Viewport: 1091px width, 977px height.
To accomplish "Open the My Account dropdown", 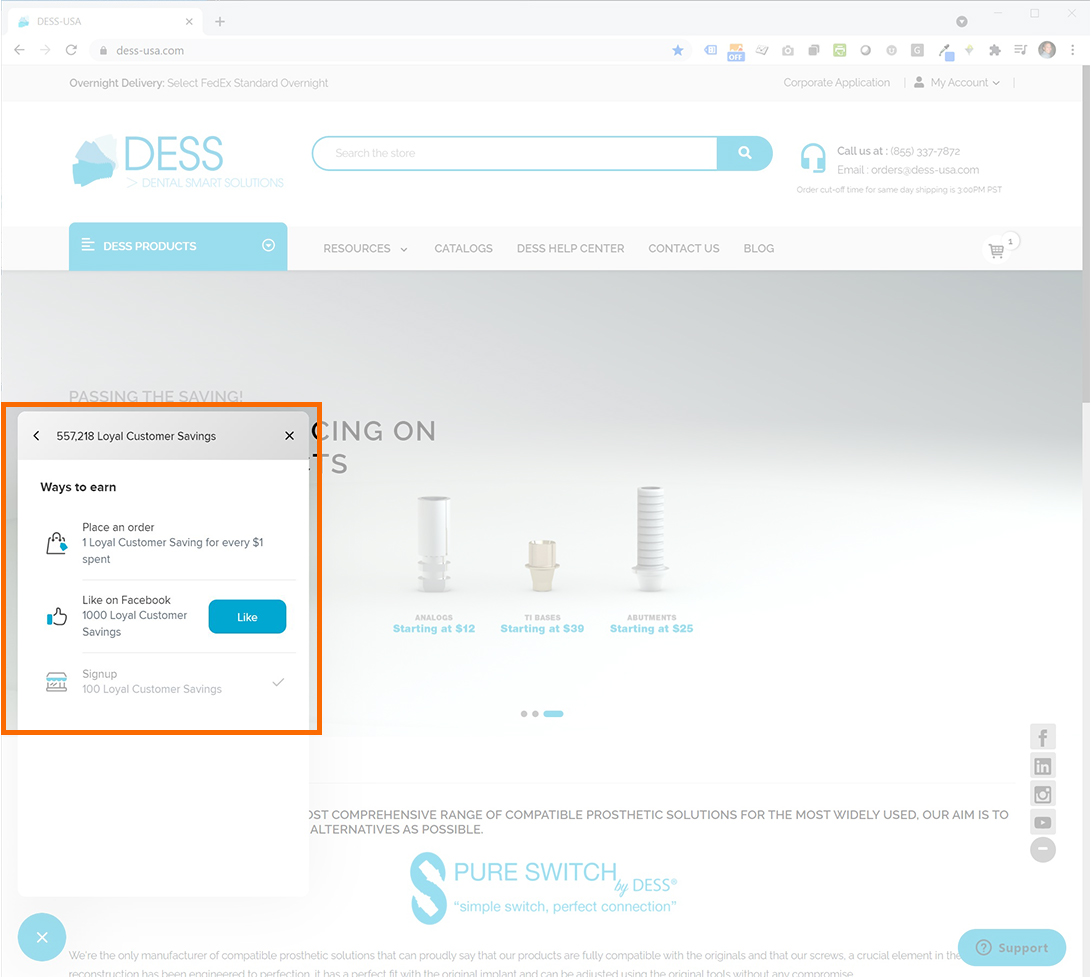I will (x=957, y=82).
